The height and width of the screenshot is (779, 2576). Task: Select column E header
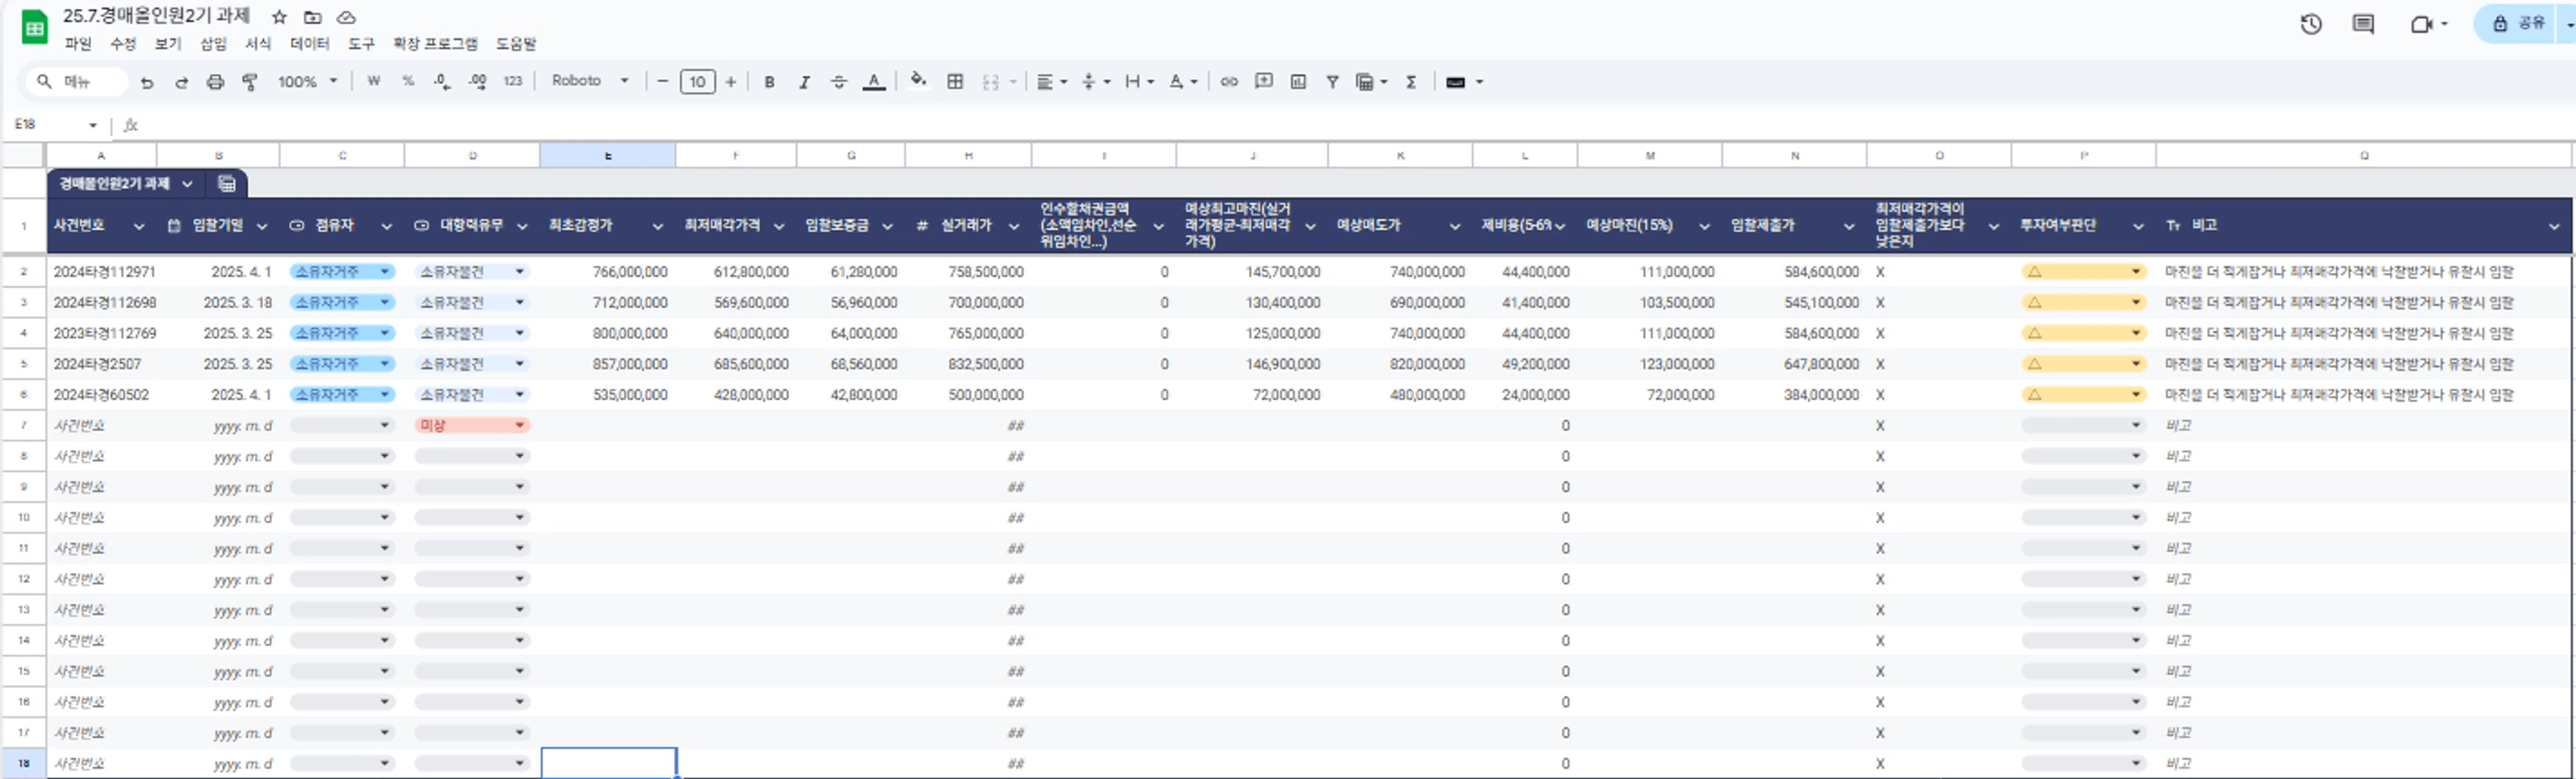coord(607,156)
